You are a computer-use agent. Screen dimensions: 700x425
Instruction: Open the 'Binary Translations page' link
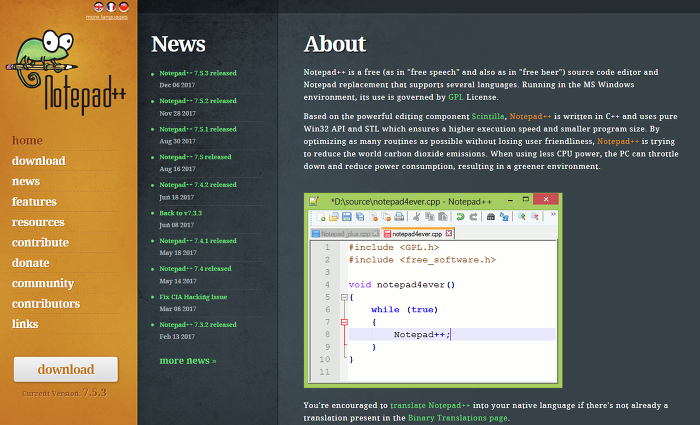[458, 418]
